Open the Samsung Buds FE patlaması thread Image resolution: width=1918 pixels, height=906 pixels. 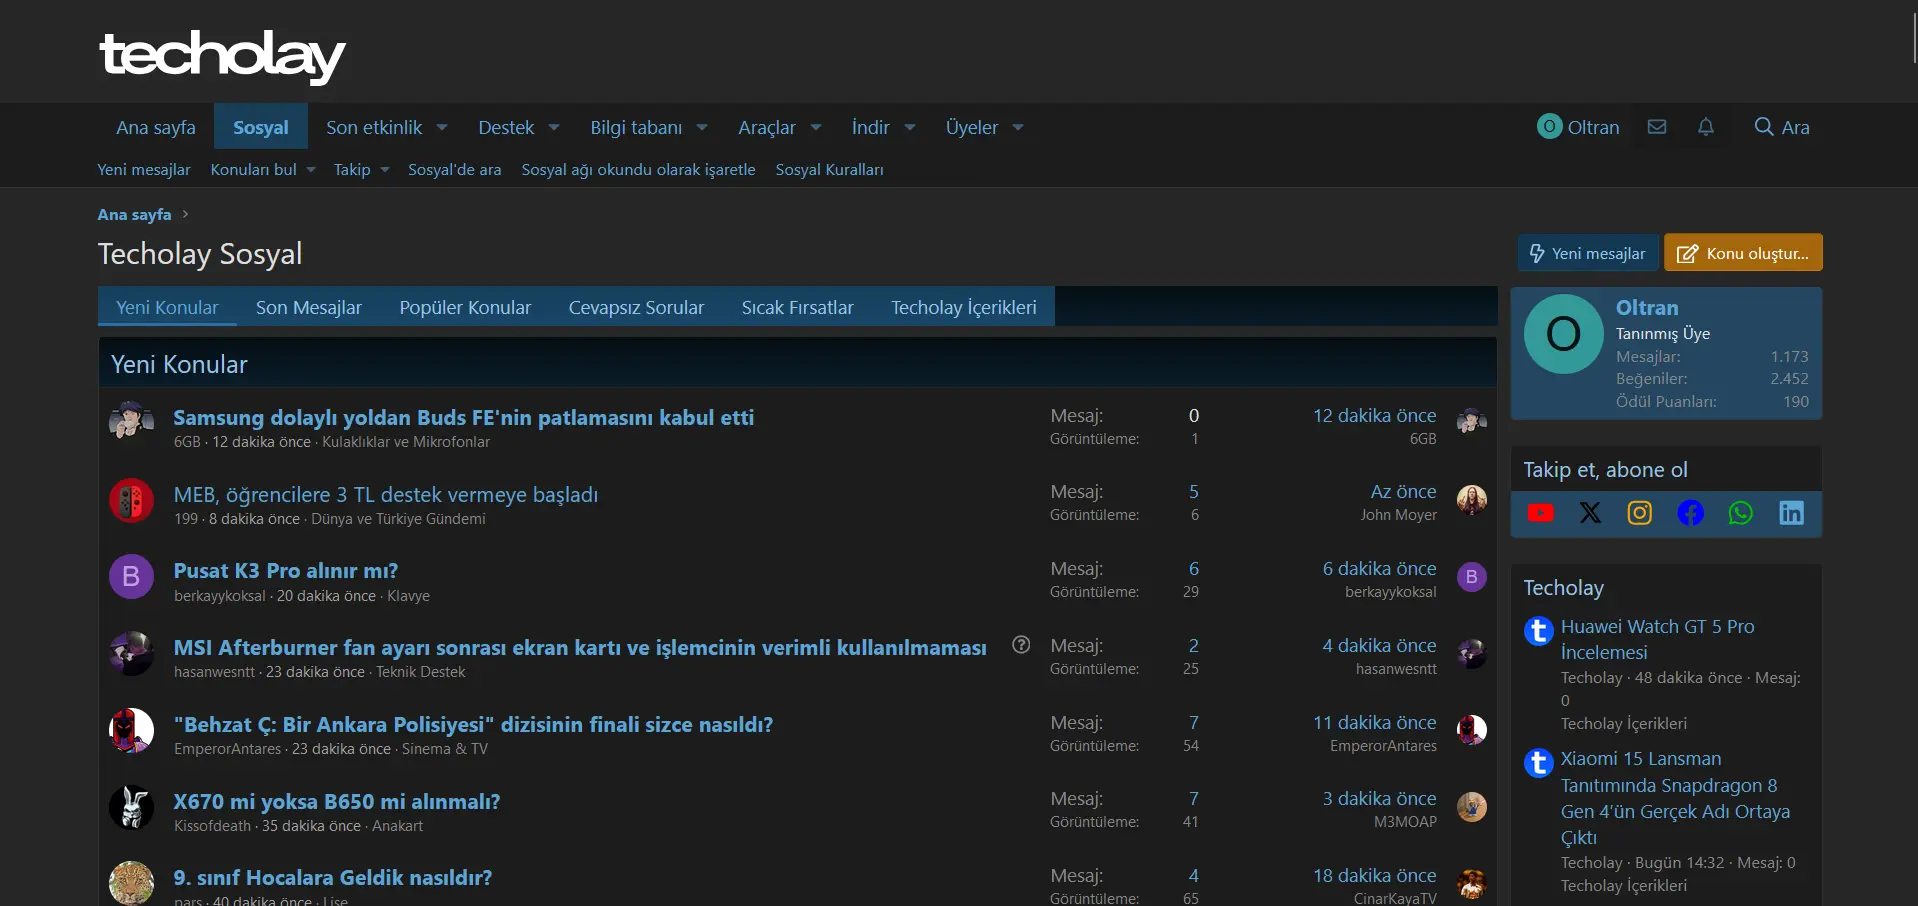[x=464, y=417]
